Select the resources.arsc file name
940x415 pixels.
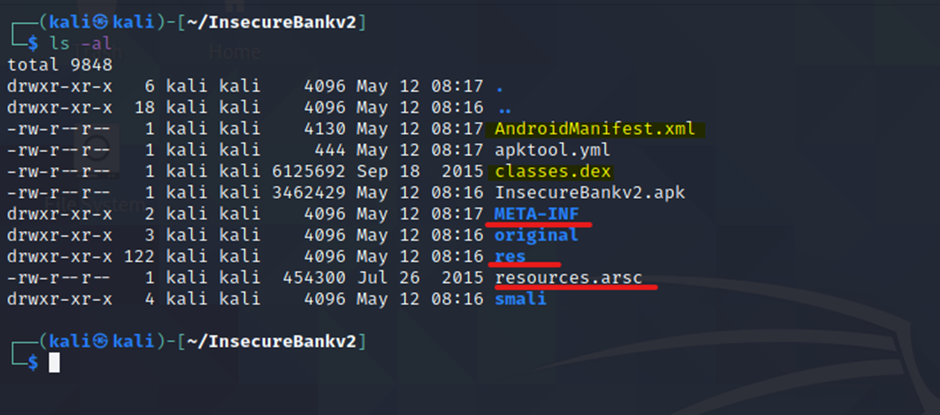tap(569, 277)
